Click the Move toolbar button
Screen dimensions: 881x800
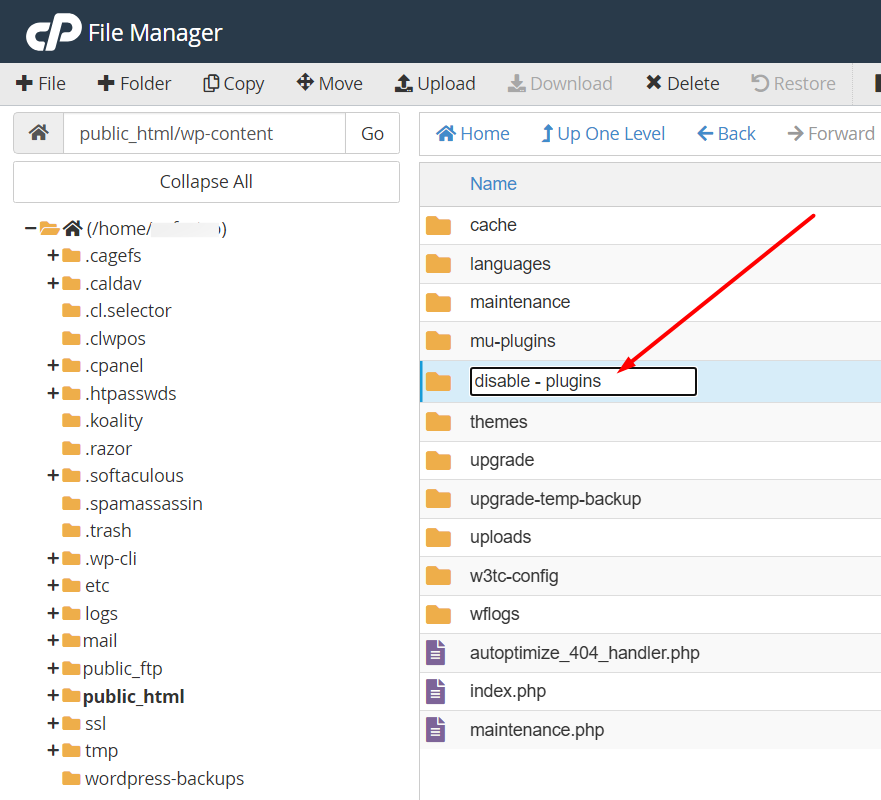(330, 84)
